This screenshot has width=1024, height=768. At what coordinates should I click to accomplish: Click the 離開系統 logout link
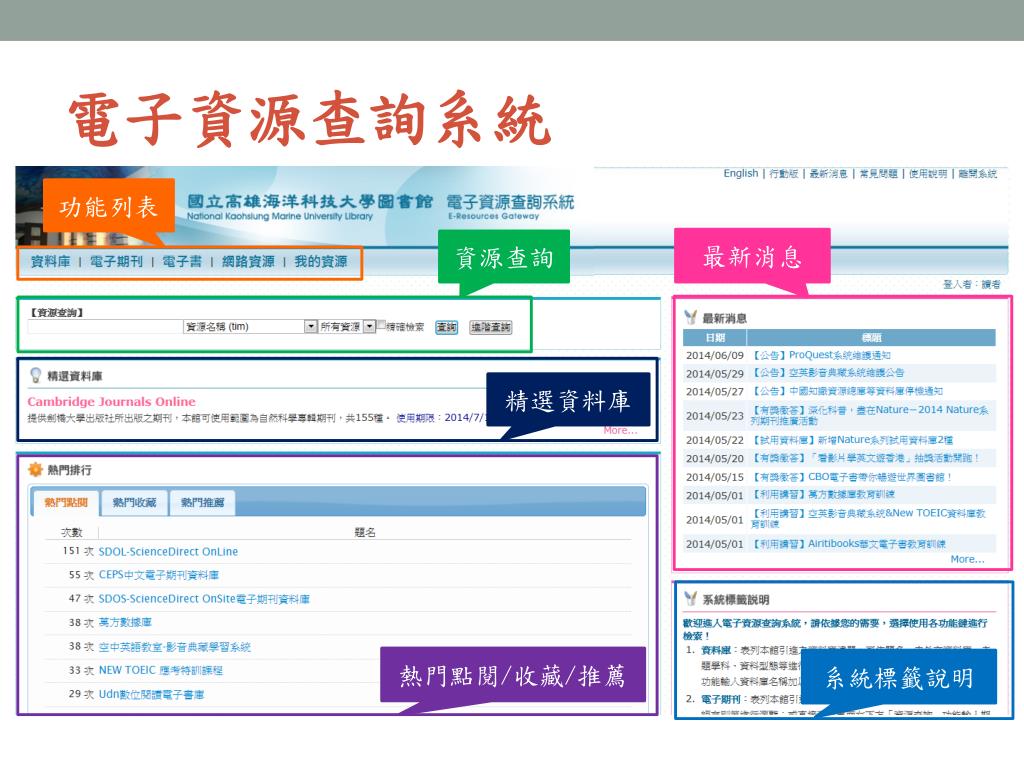[978, 174]
